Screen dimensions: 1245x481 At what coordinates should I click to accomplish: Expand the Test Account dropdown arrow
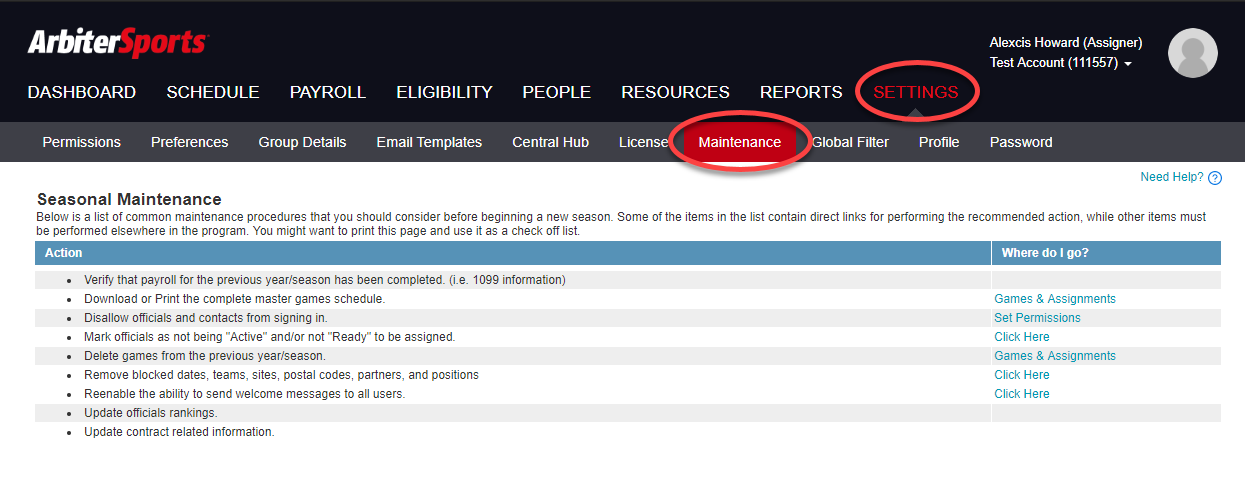1128,64
